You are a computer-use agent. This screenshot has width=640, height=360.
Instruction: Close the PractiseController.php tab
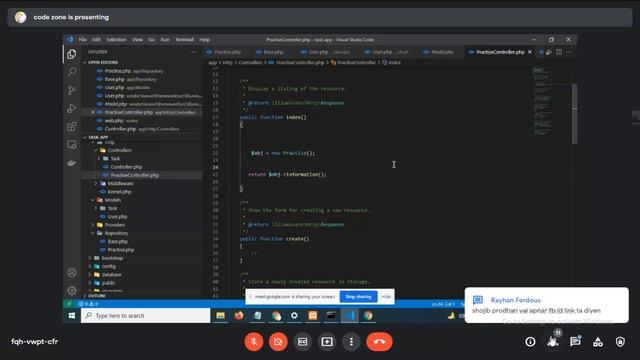530,52
